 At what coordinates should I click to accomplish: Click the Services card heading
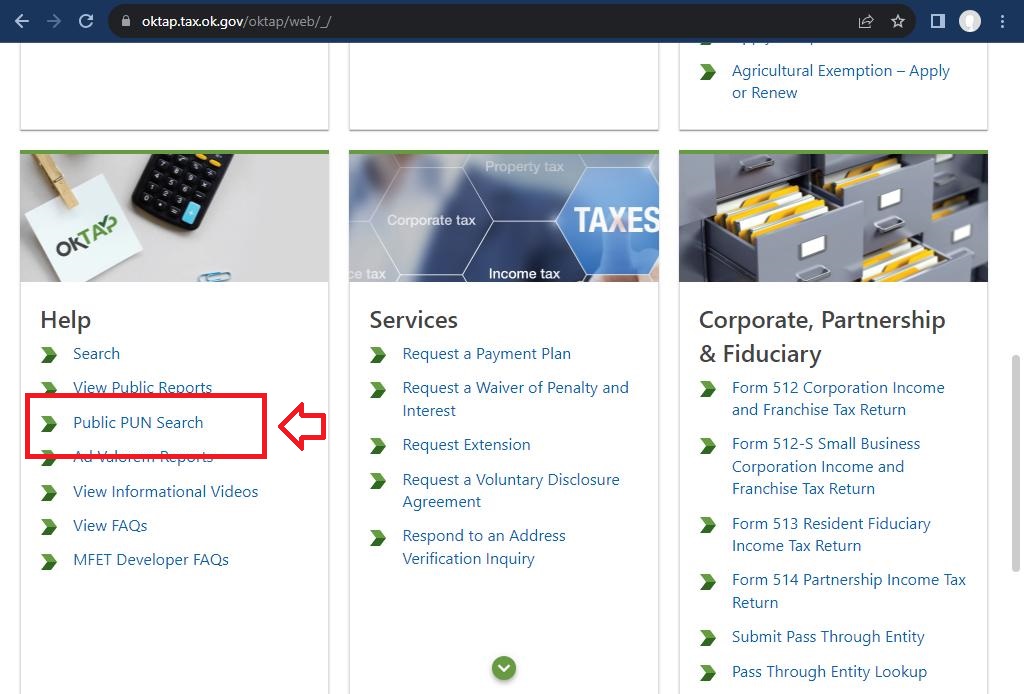(414, 320)
